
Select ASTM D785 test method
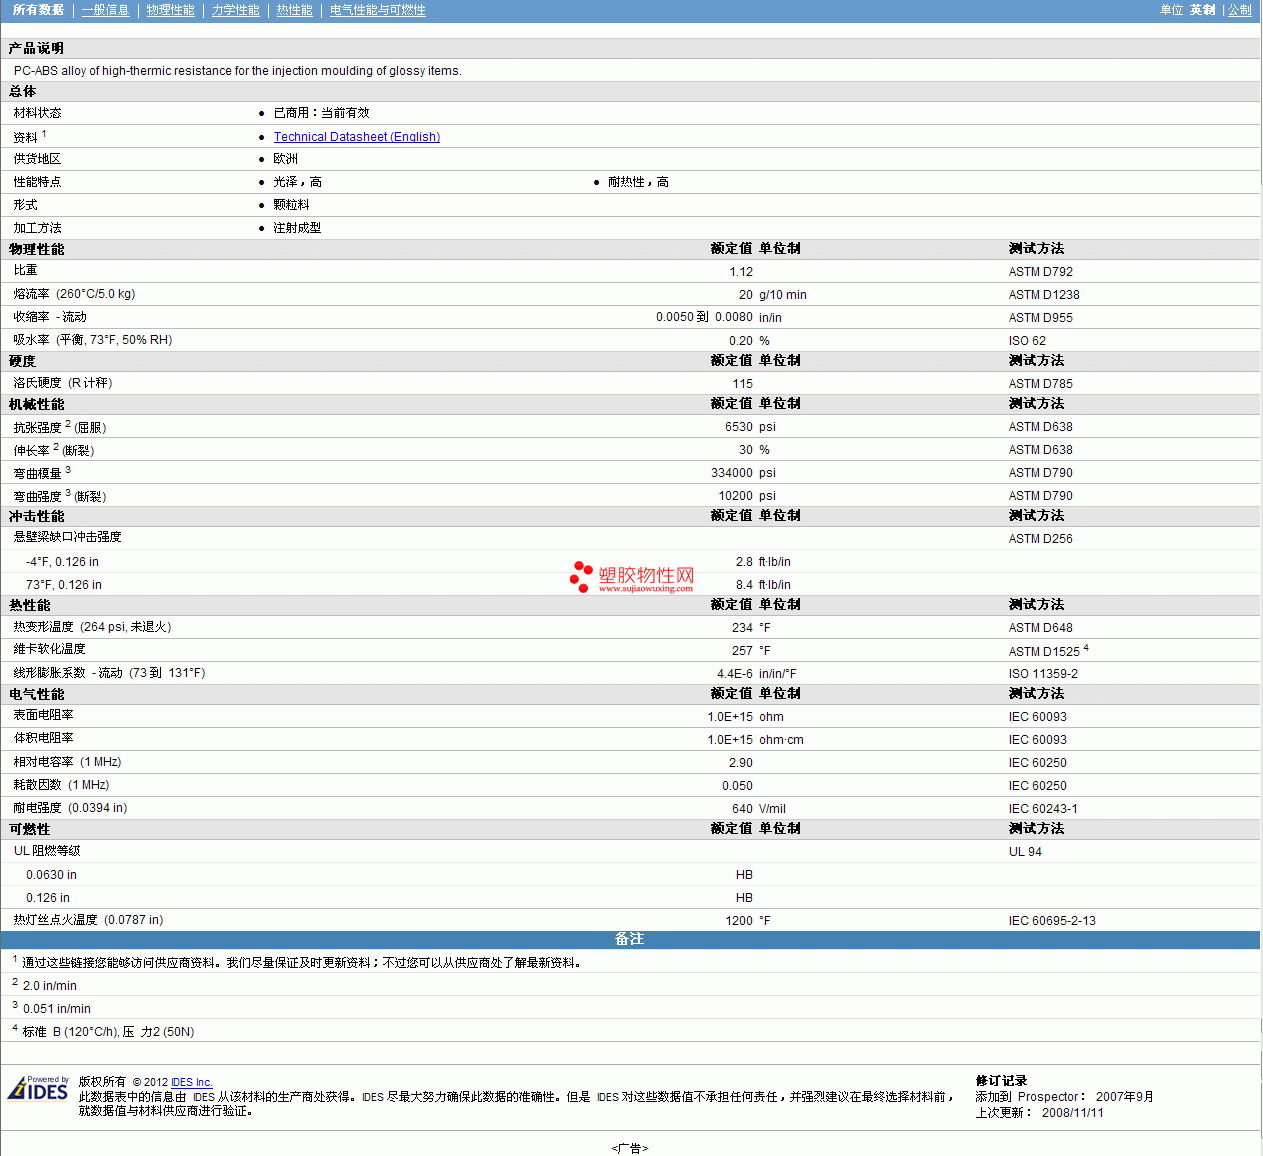point(1041,384)
